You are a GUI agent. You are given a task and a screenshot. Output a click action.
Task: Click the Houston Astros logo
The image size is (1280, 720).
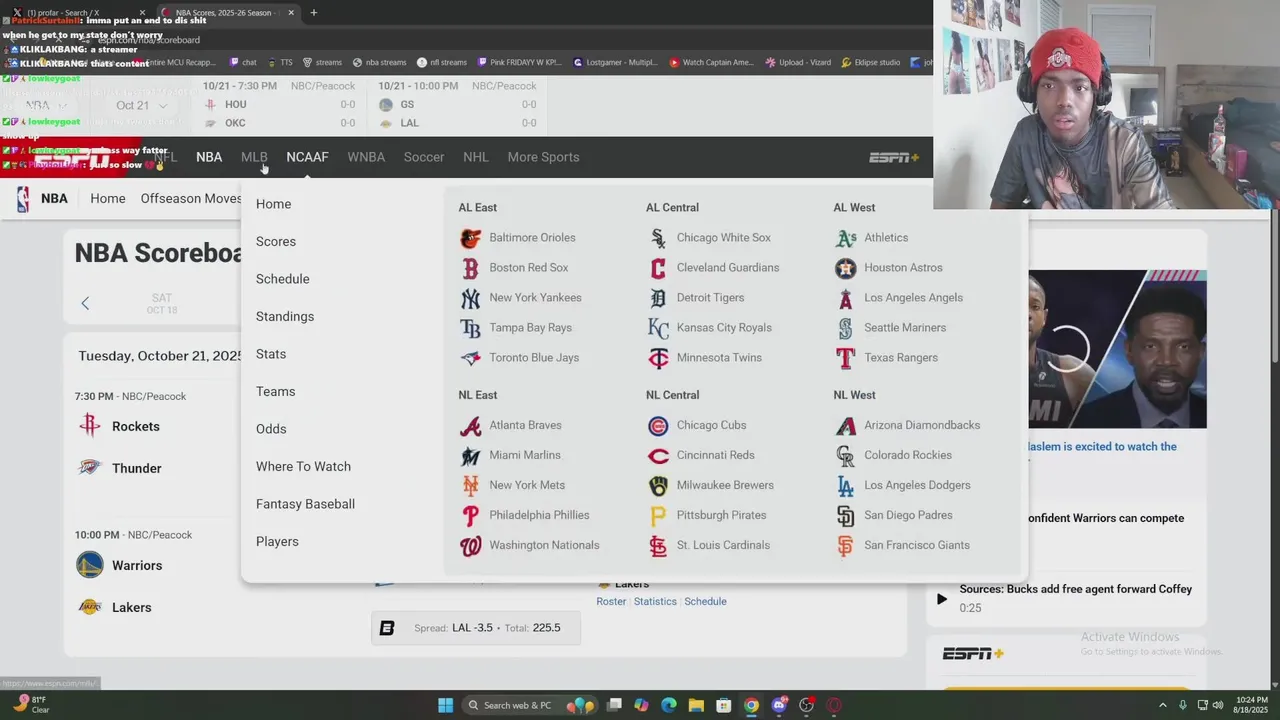[x=846, y=268]
